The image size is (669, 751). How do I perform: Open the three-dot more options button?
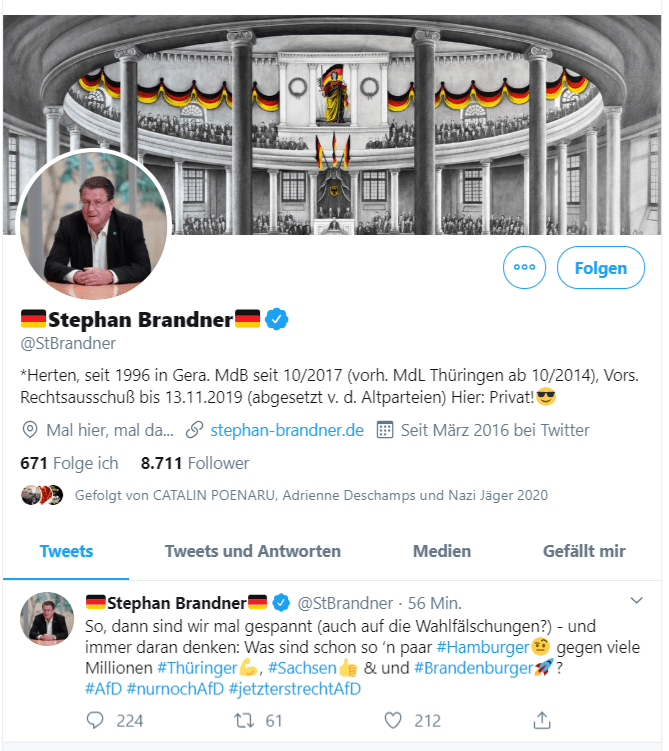tap(524, 267)
